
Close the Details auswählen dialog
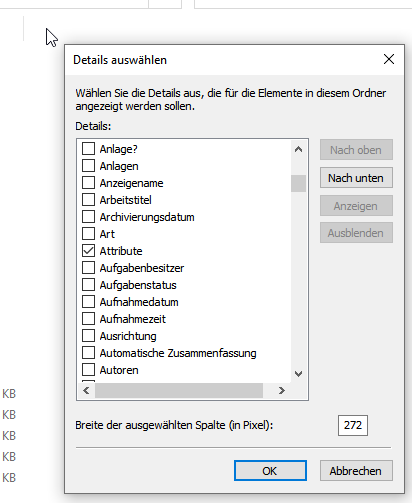[389, 59]
